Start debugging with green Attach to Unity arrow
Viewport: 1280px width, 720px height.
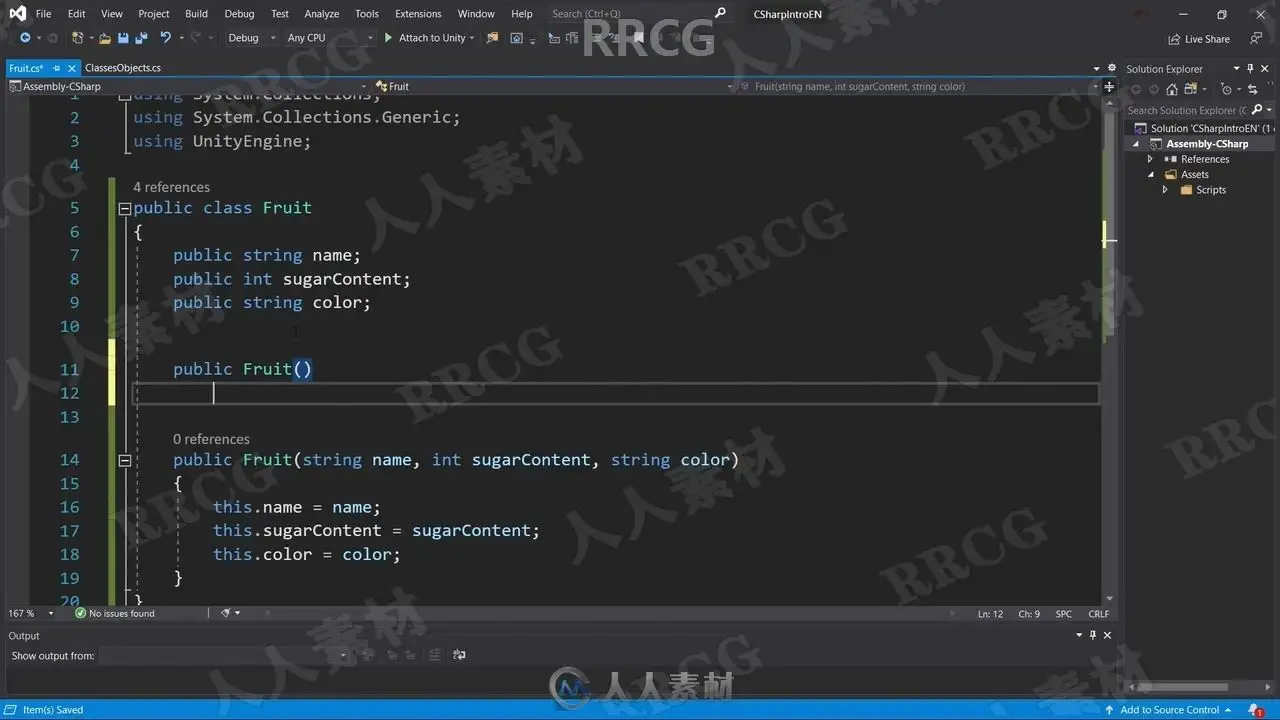(388, 38)
